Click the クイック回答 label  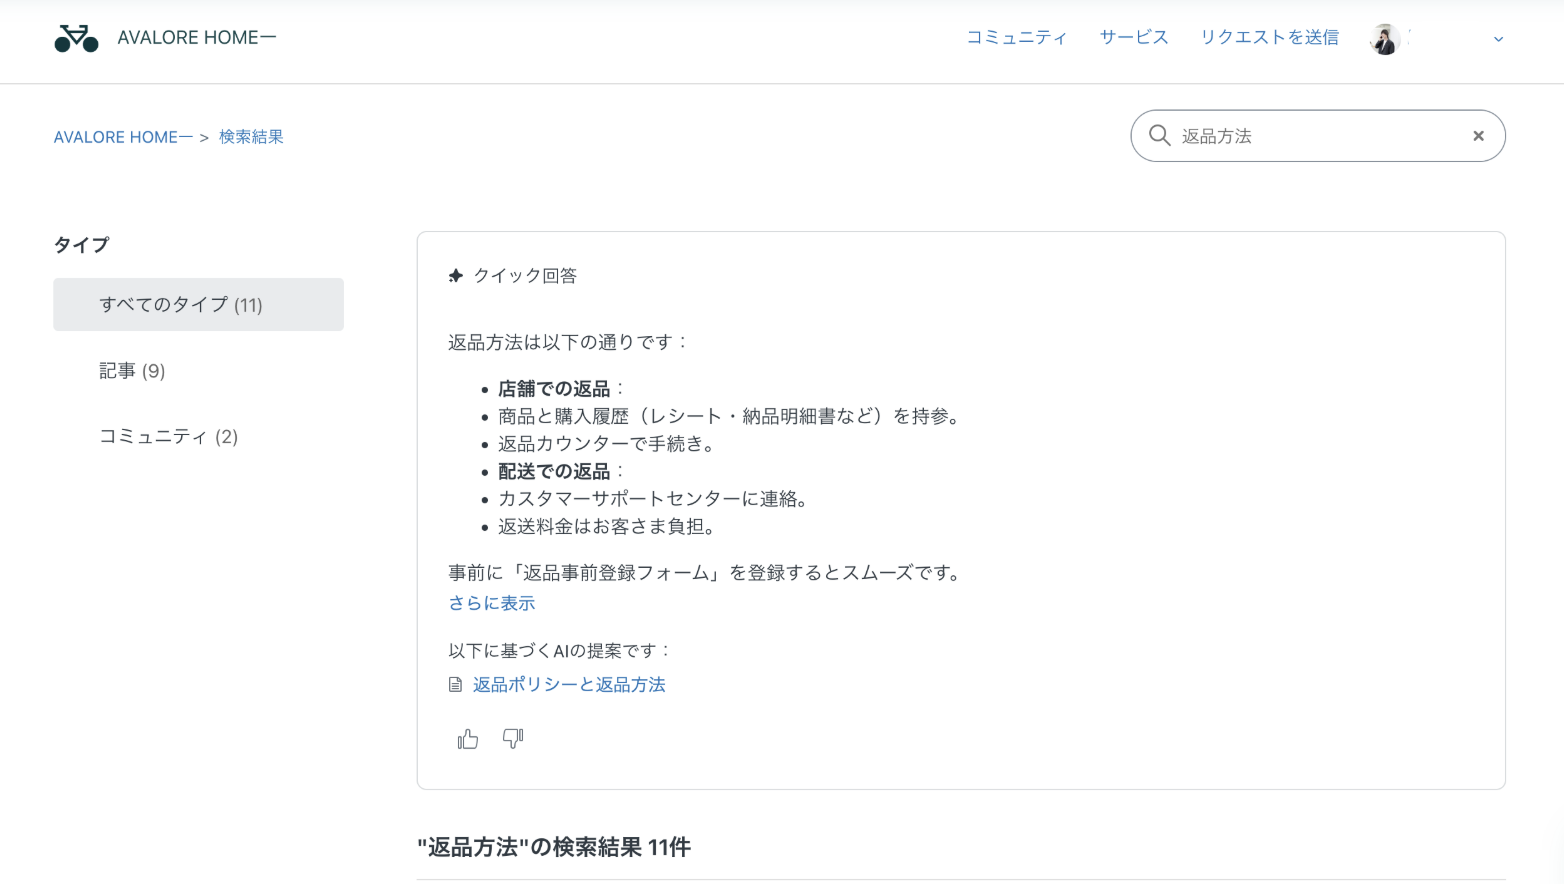(525, 276)
